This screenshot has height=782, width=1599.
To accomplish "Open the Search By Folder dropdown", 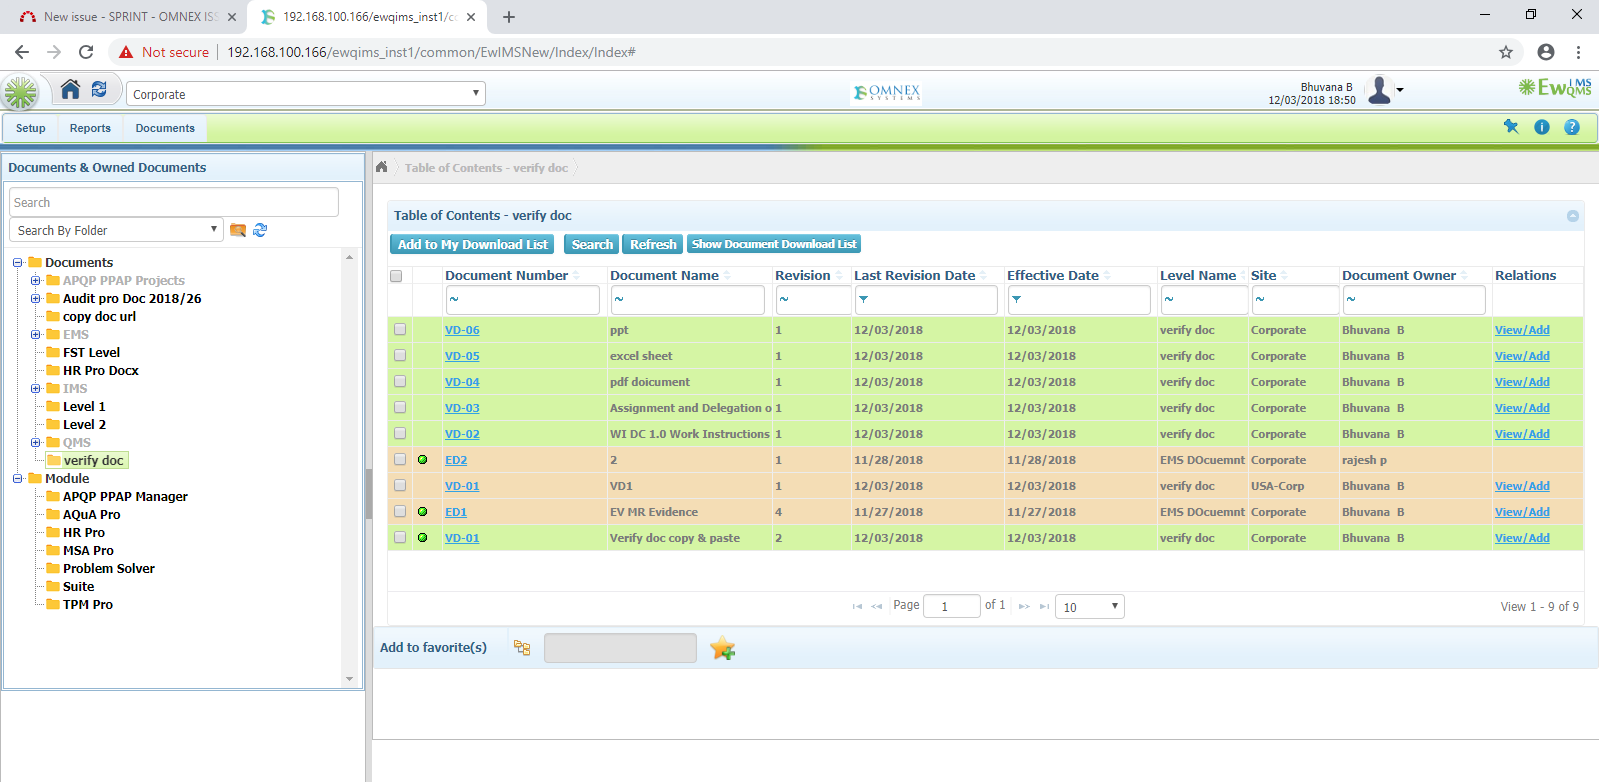I will click(x=116, y=230).
